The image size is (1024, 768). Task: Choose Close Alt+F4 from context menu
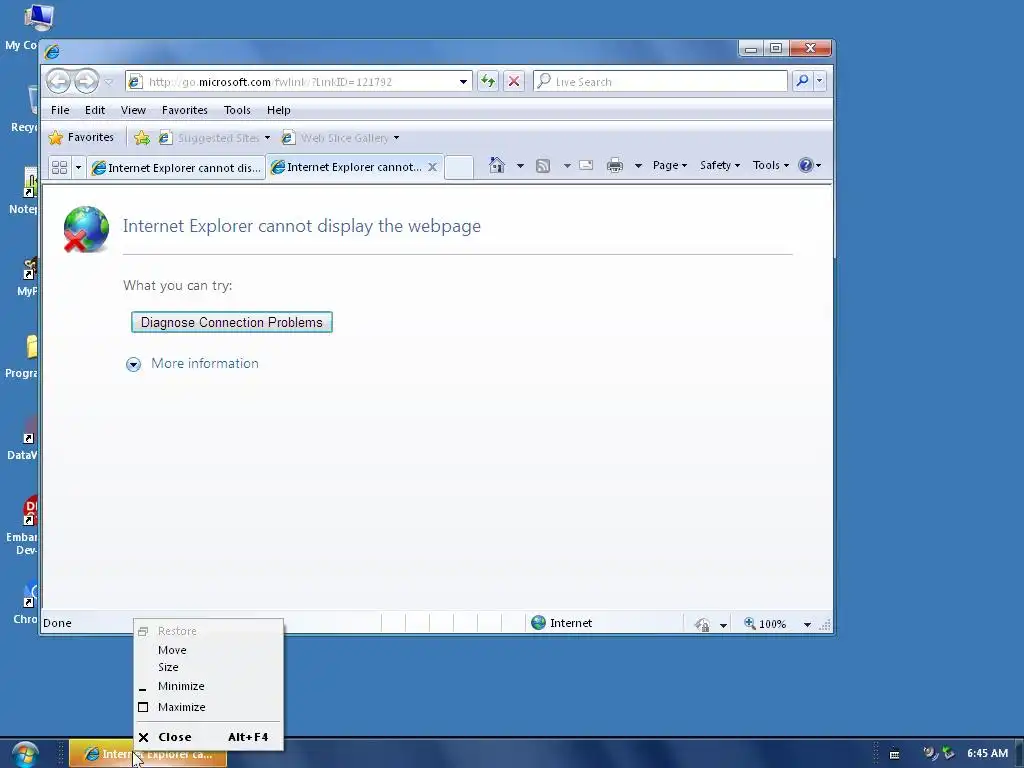208,737
